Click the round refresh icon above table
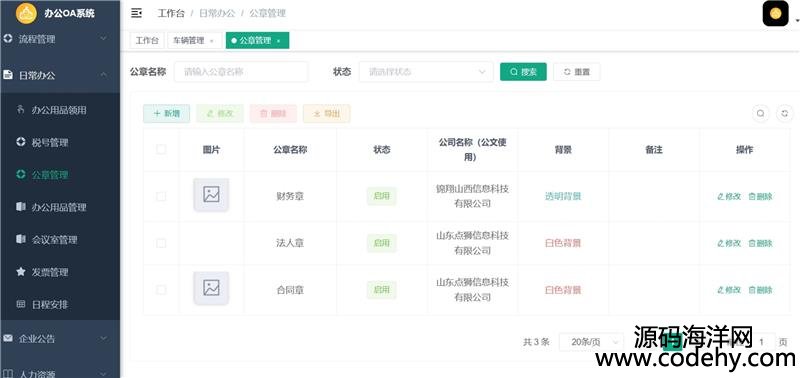This screenshot has height=378, width=800. click(785, 113)
